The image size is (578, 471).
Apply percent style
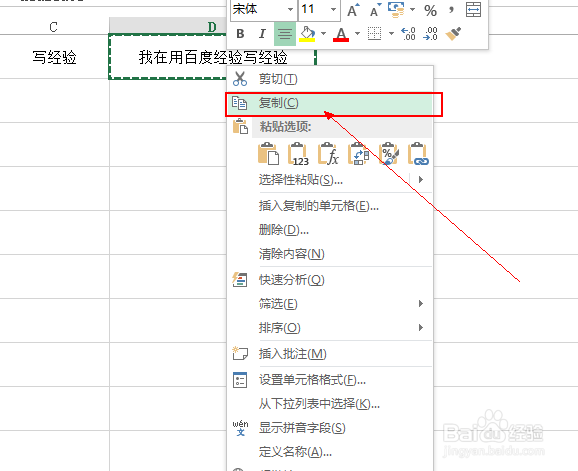tap(430, 10)
